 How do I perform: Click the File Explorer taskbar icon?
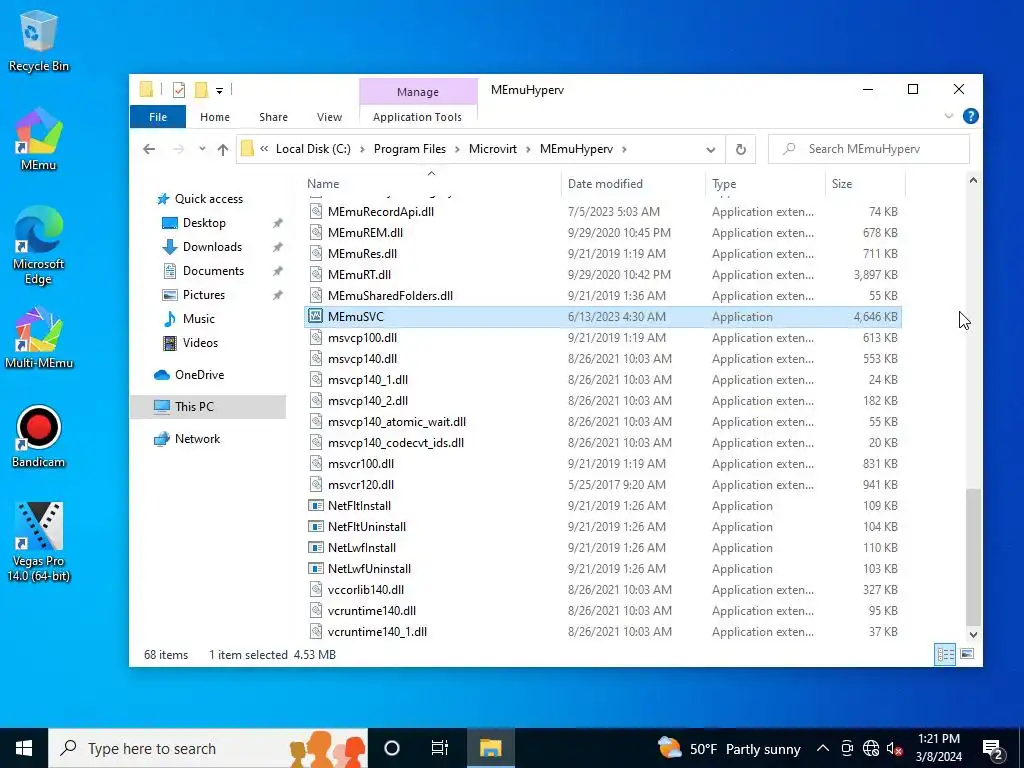click(x=490, y=748)
